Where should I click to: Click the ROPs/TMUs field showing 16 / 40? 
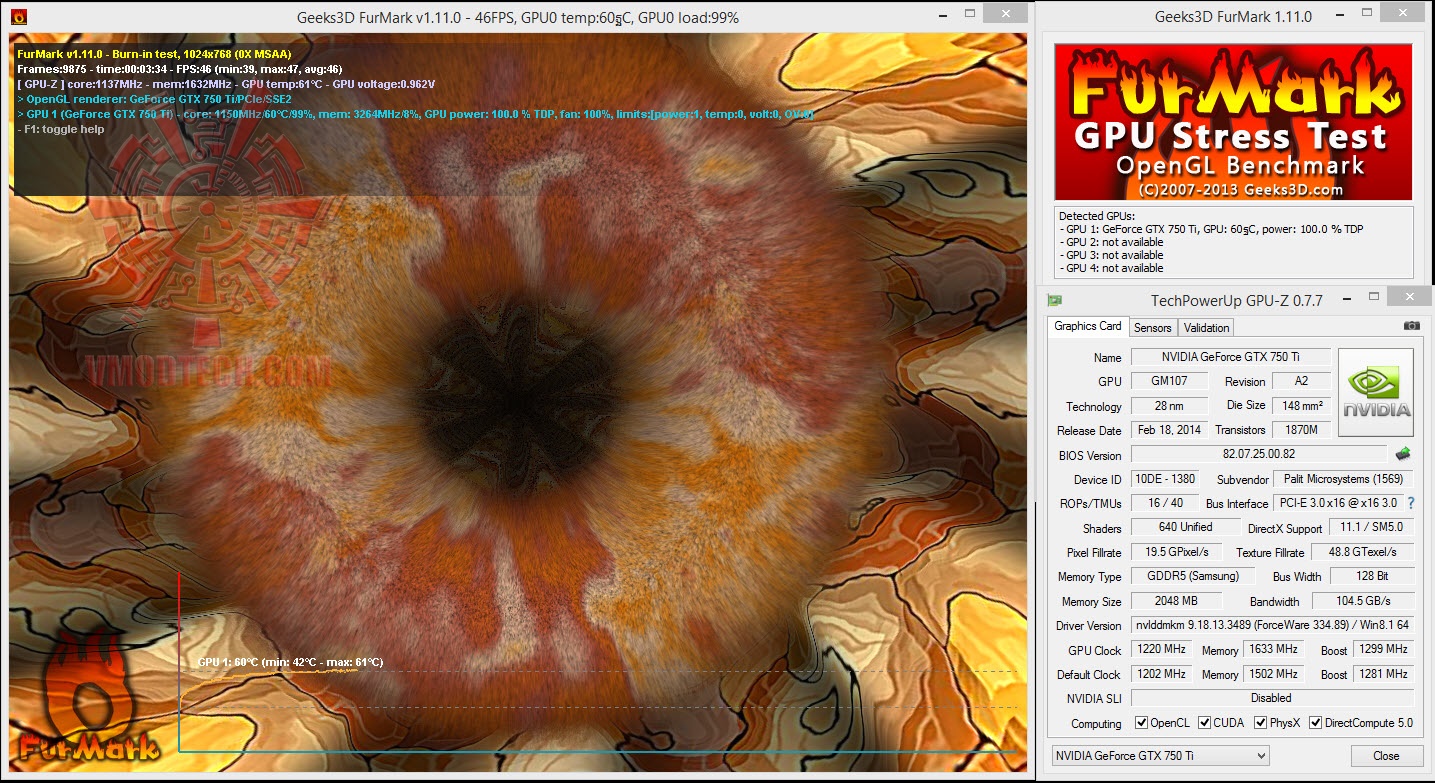[1167, 503]
